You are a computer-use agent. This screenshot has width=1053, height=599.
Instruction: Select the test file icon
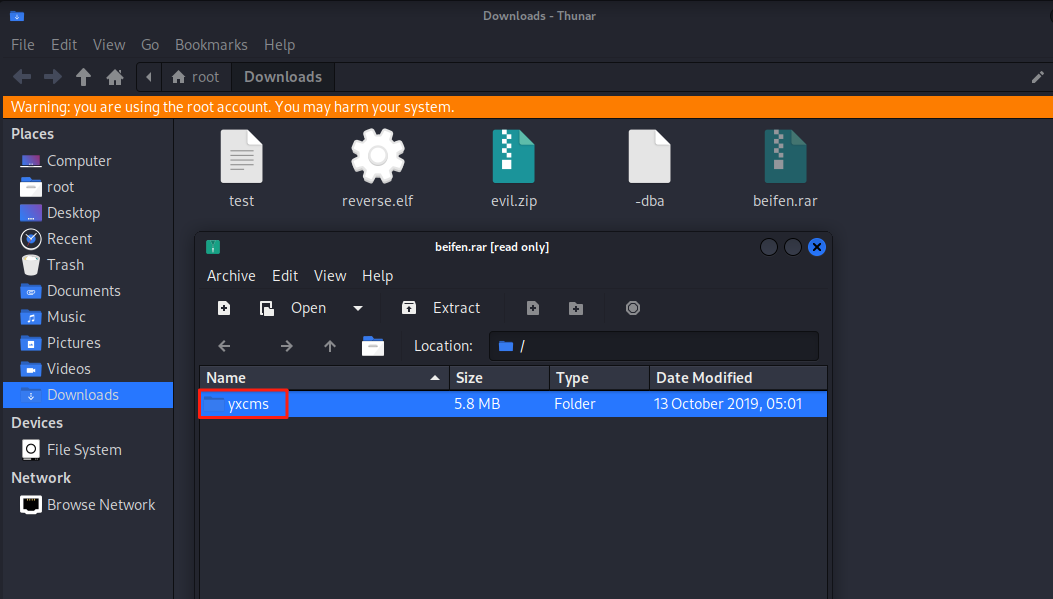(x=242, y=156)
